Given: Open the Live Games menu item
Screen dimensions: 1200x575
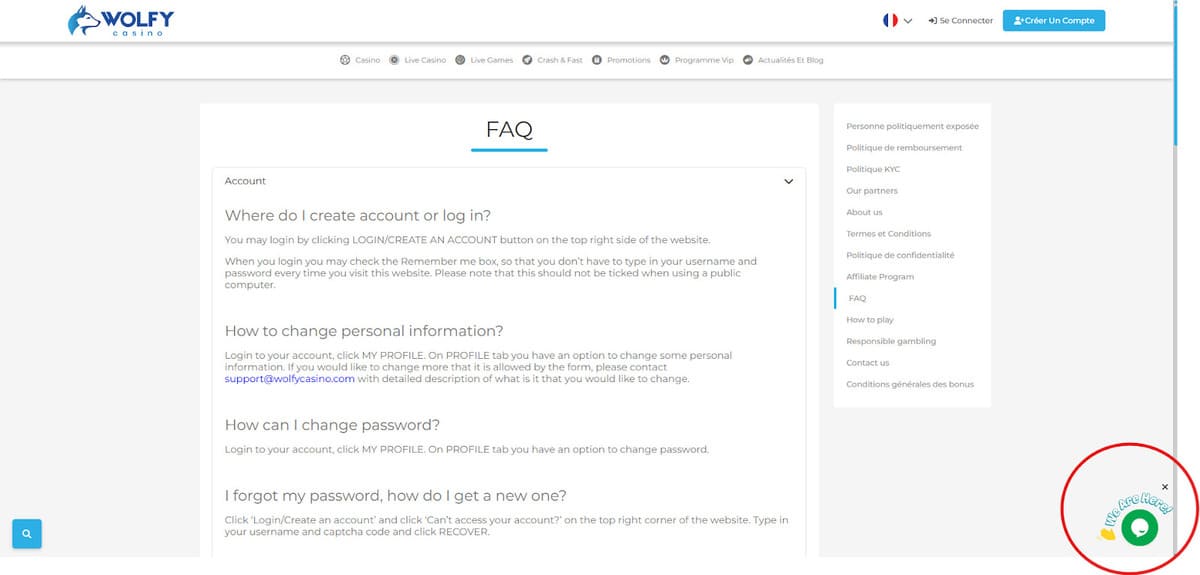Looking at the screenshot, I should (491, 60).
